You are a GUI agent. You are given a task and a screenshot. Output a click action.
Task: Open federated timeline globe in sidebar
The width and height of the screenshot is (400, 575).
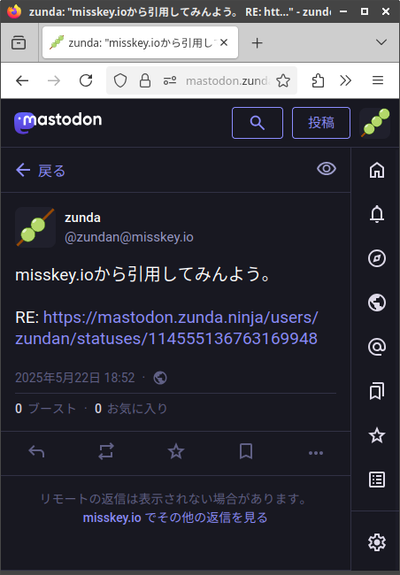[377, 303]
